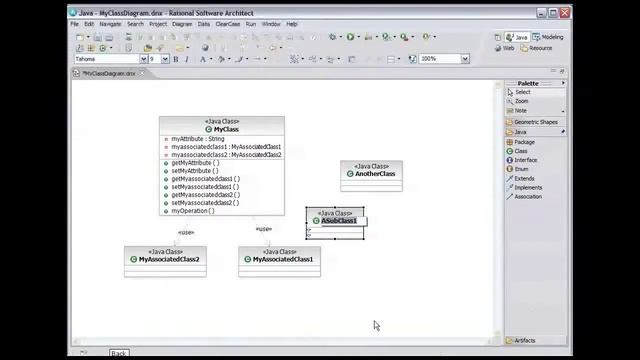Image resolution: width=640 pixels, height=360 pixels.
Task: Open the Tahoma font name dropdown
Action: pos(144,59)
